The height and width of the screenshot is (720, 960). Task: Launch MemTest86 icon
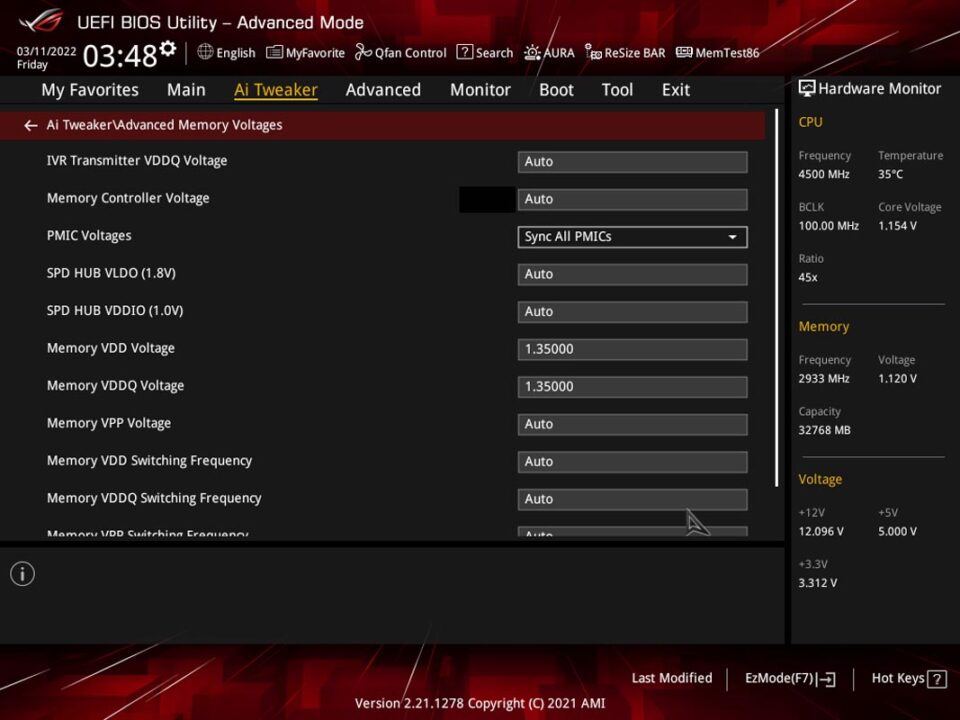click(x=684, y=53)
